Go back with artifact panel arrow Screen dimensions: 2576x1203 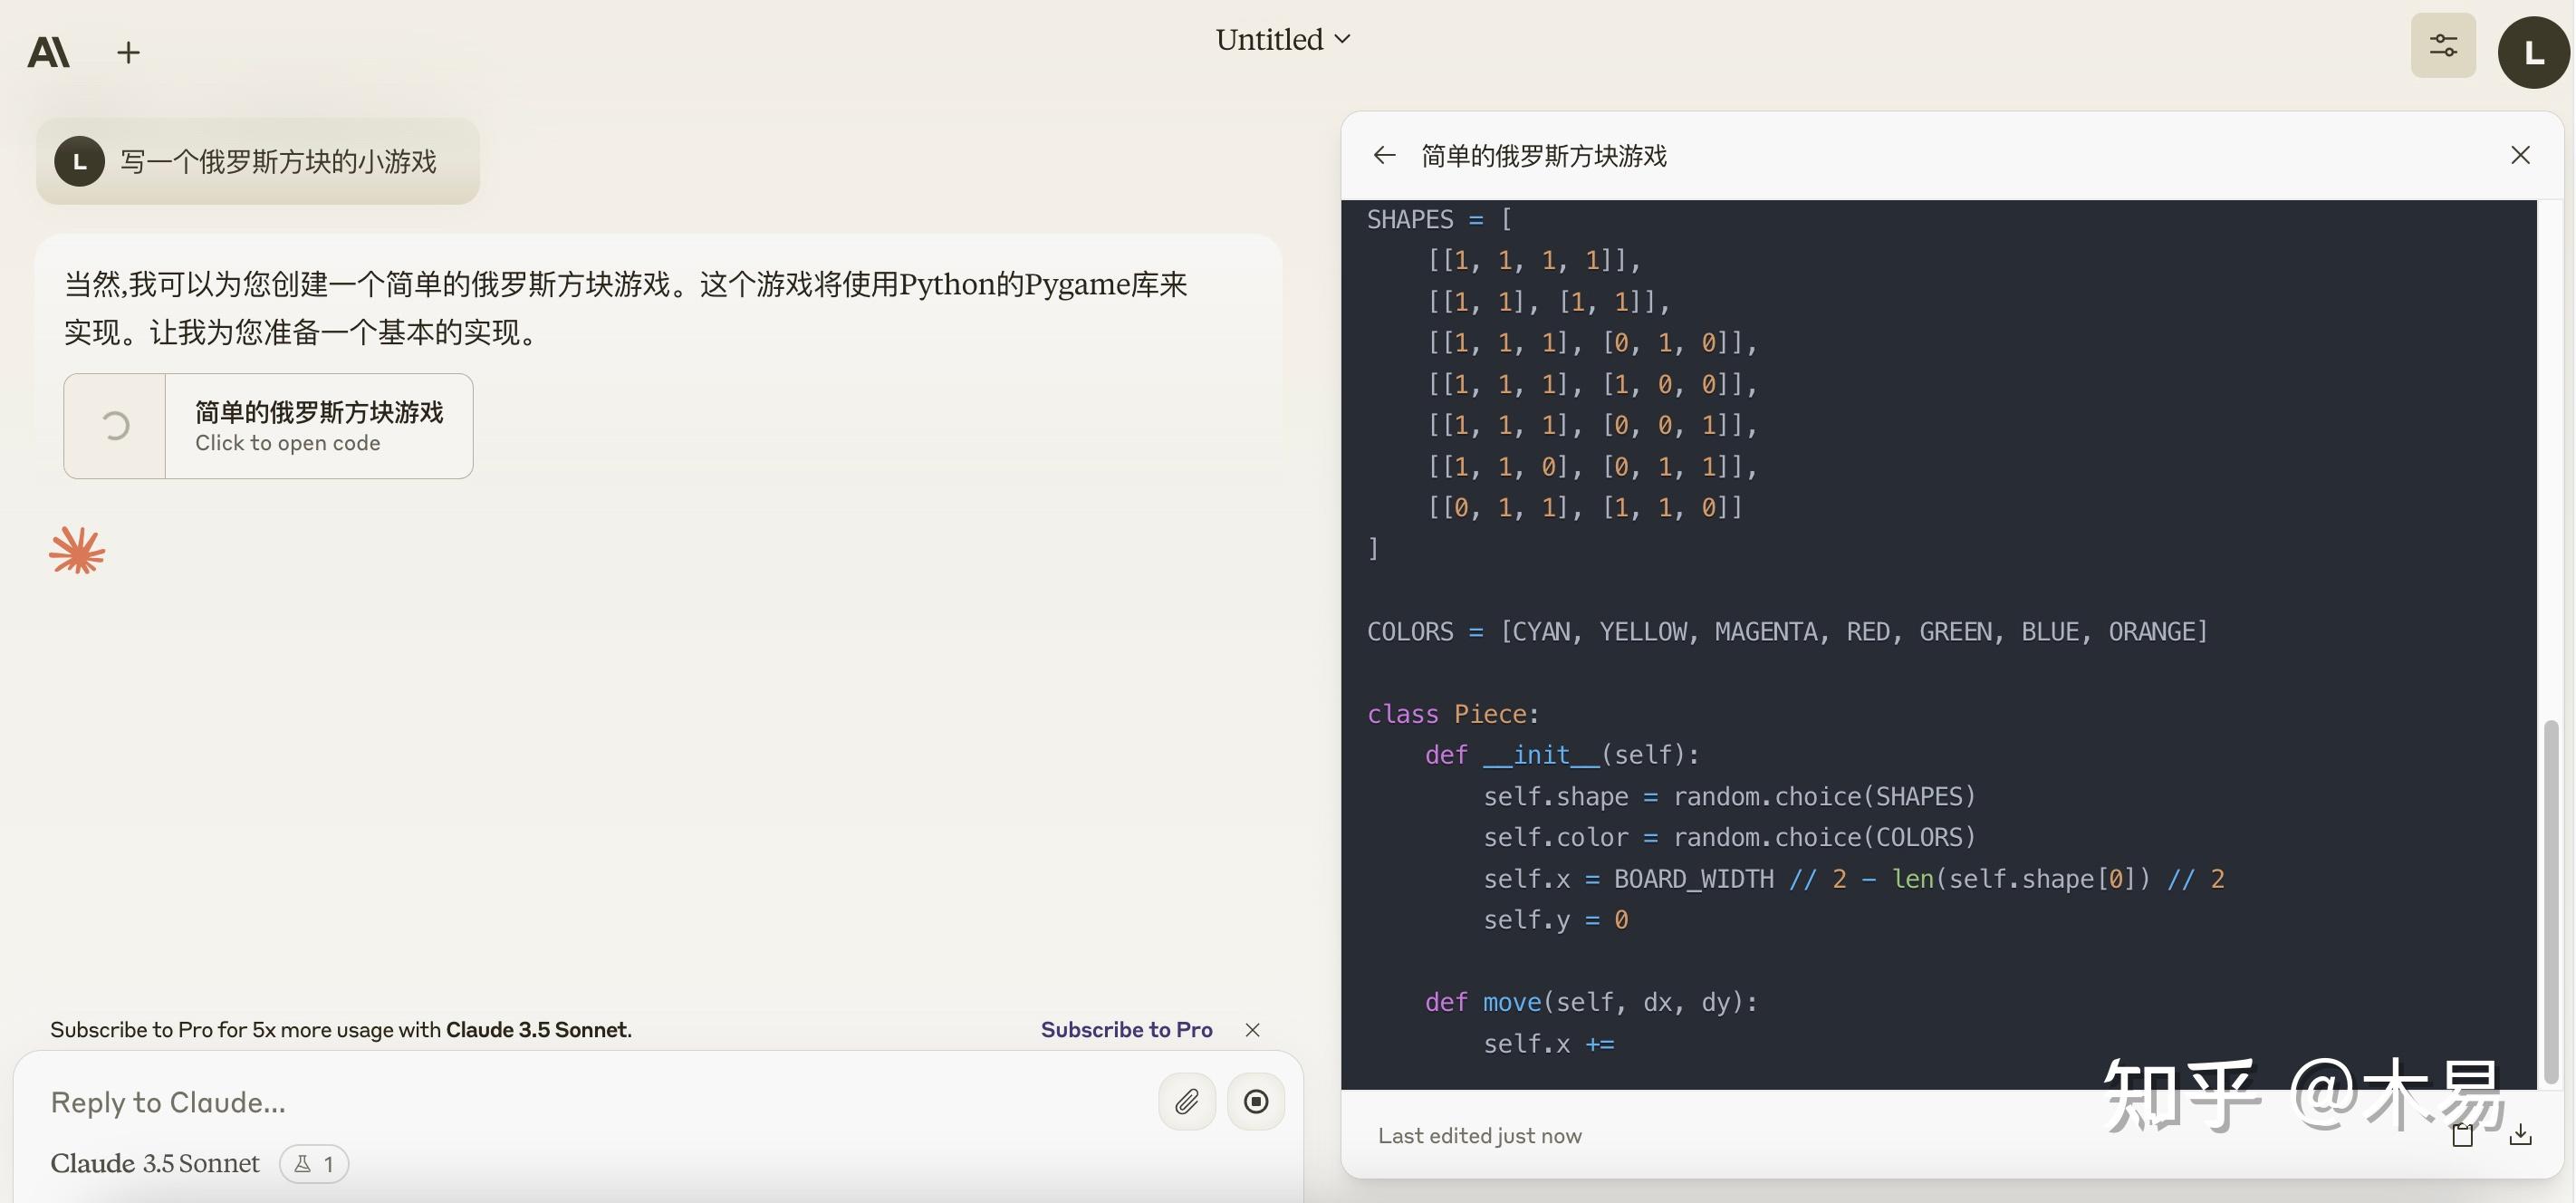click(1384, 156)
